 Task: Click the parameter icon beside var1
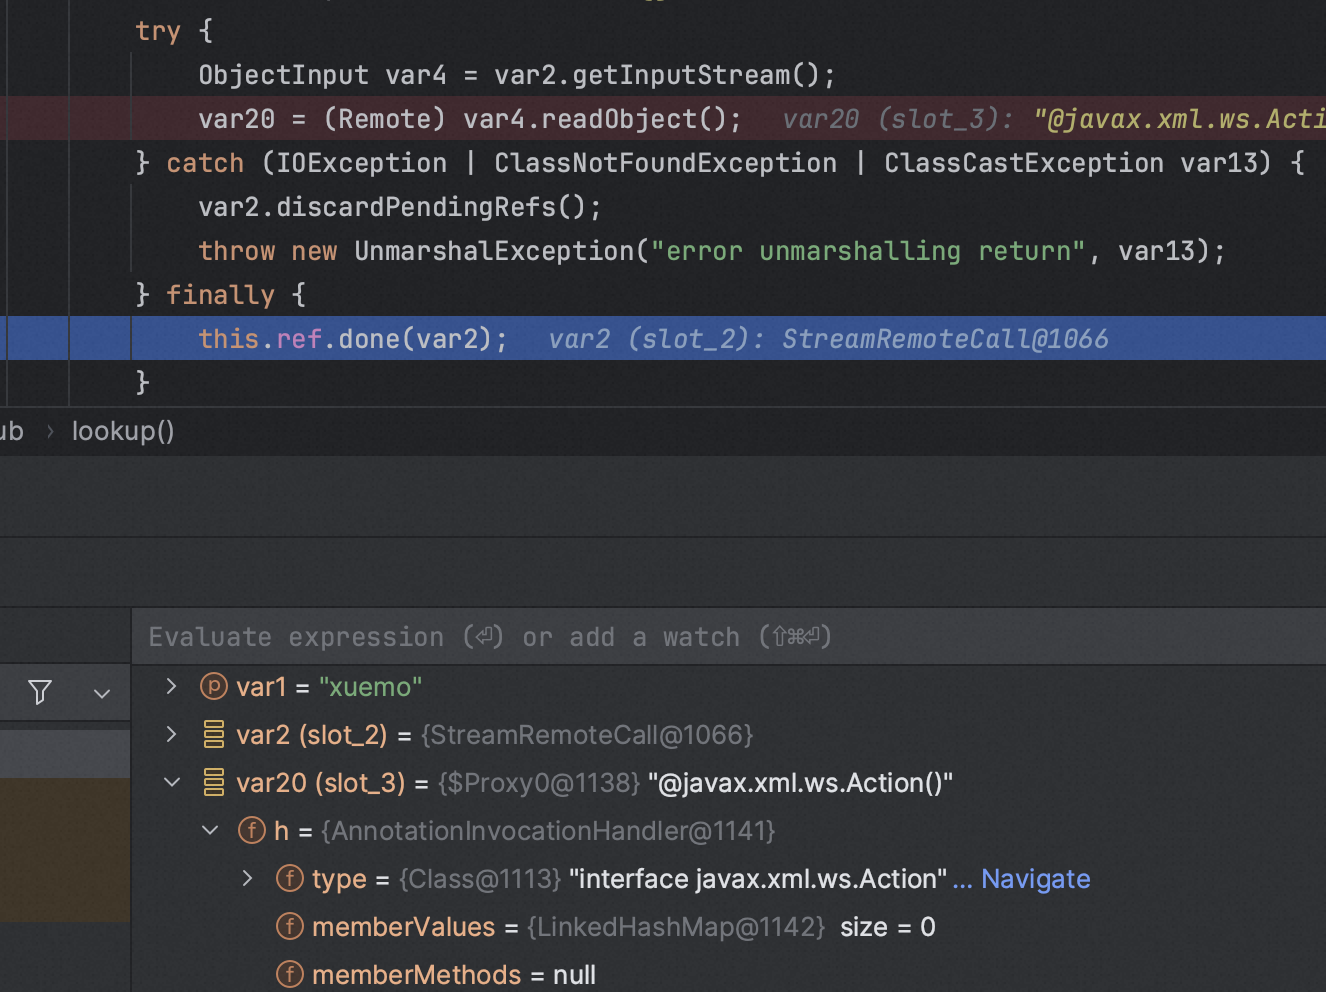[x=214, y=686]
